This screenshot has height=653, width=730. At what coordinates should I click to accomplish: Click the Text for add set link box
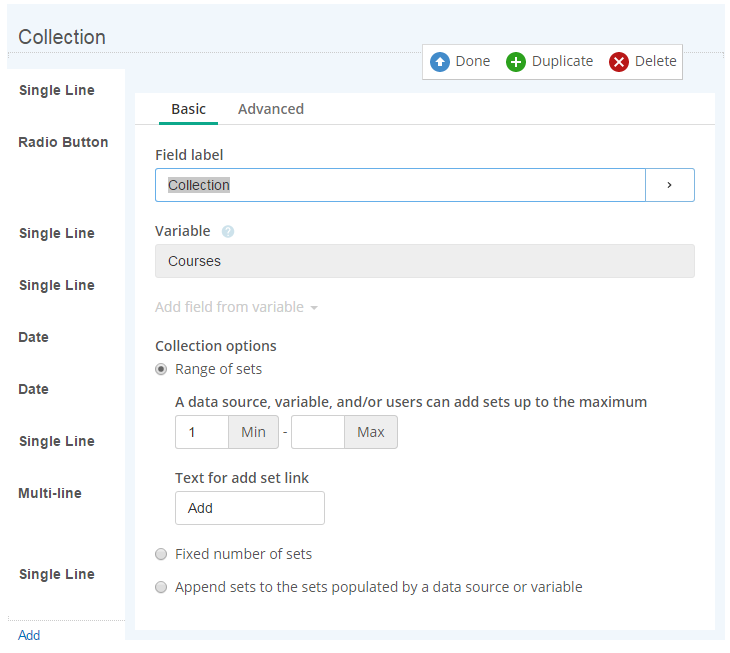tap(250, 508)
